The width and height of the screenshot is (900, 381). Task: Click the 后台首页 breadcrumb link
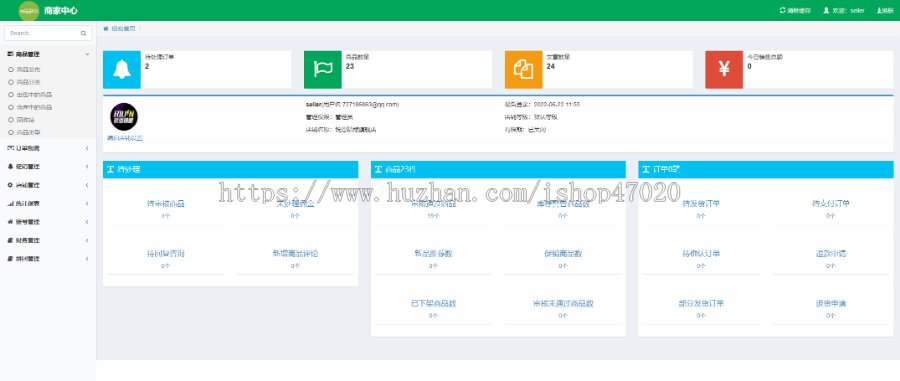coord(123,28)
